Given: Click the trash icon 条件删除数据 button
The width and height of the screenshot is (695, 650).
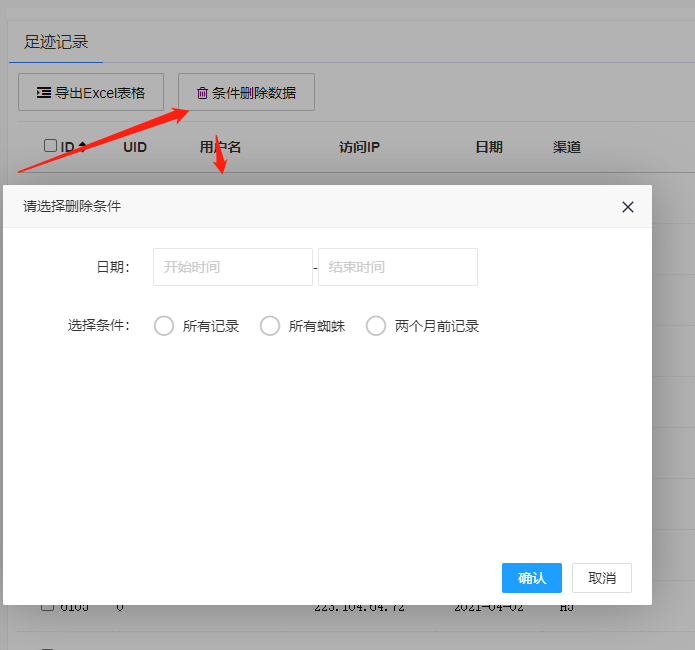Looking at the screenshot, I should tap(246, 93).
